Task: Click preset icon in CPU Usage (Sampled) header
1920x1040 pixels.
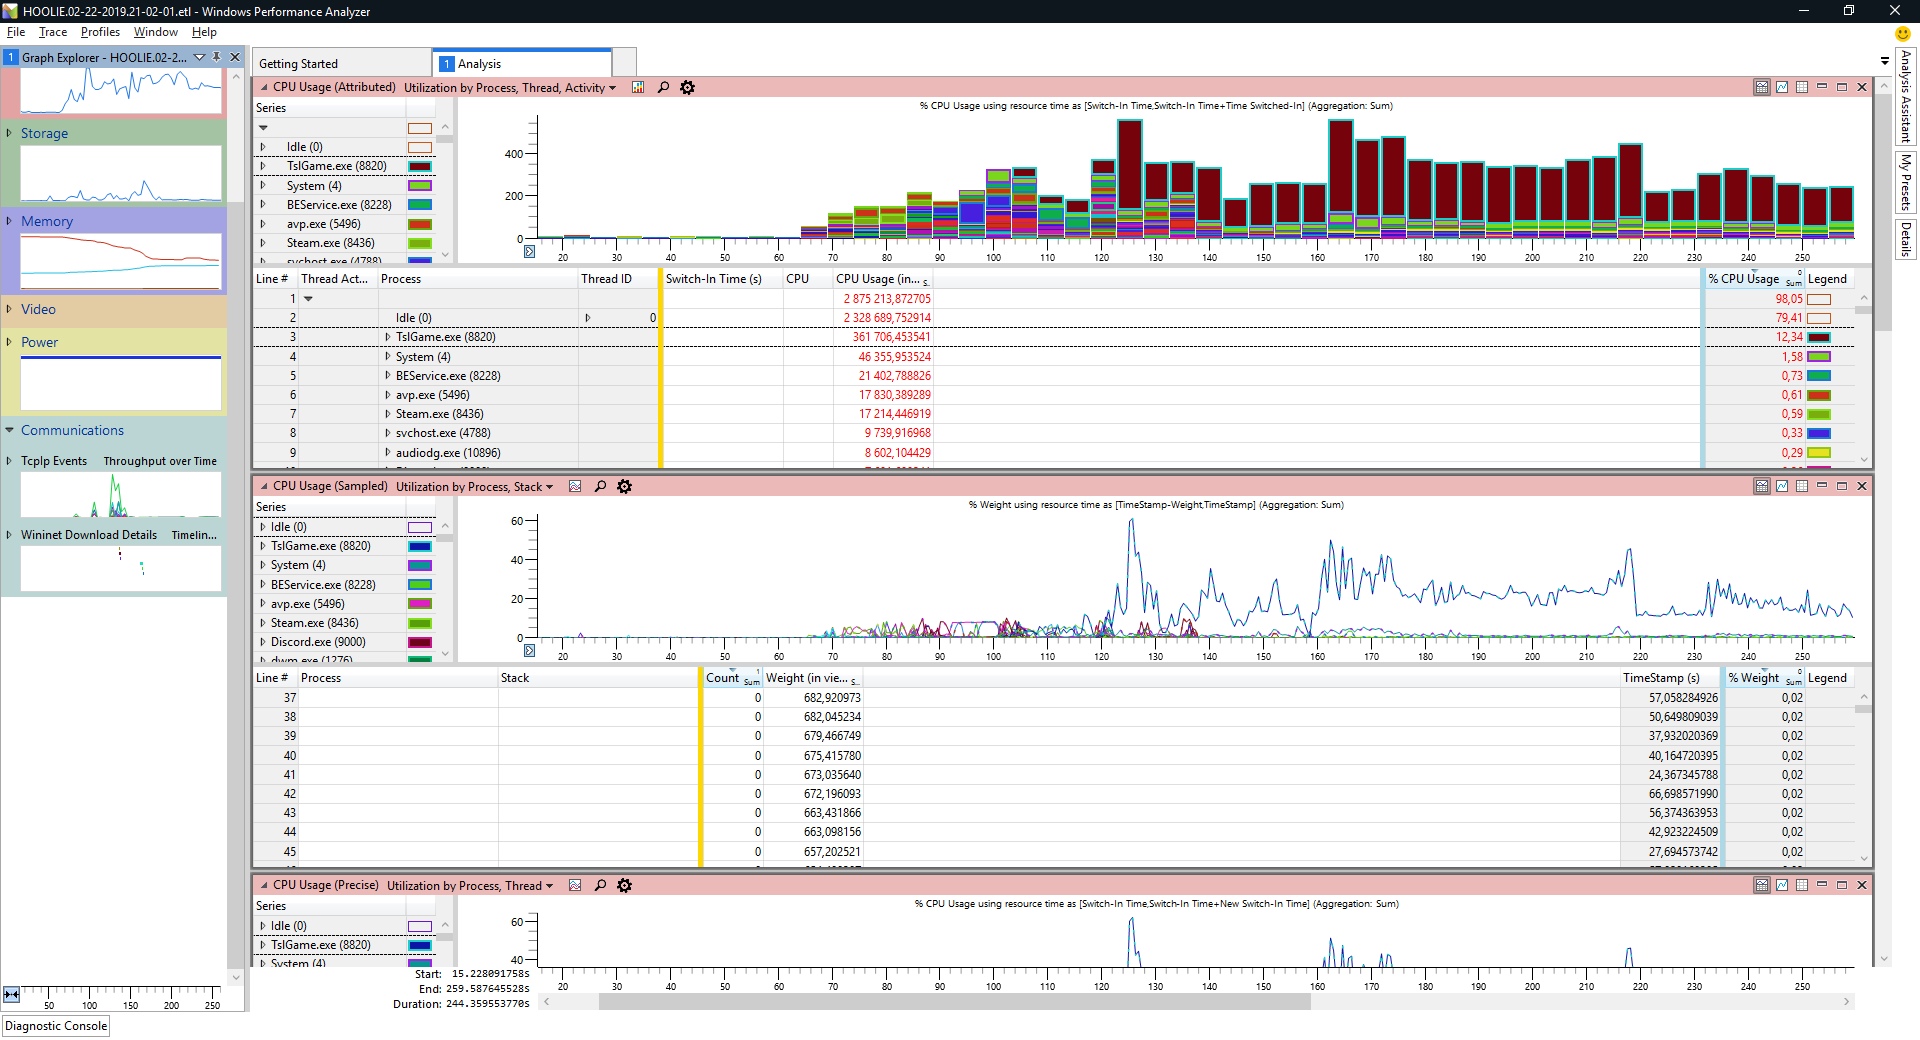Action: pos(575,487)
